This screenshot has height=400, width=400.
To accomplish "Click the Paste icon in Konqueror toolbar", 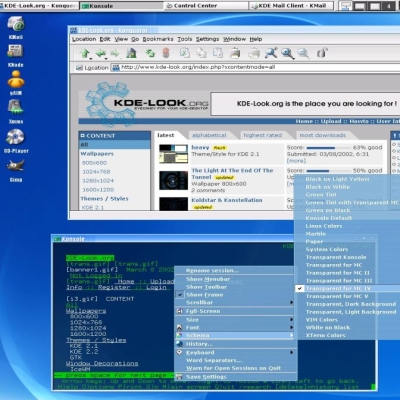I will 218,53.
